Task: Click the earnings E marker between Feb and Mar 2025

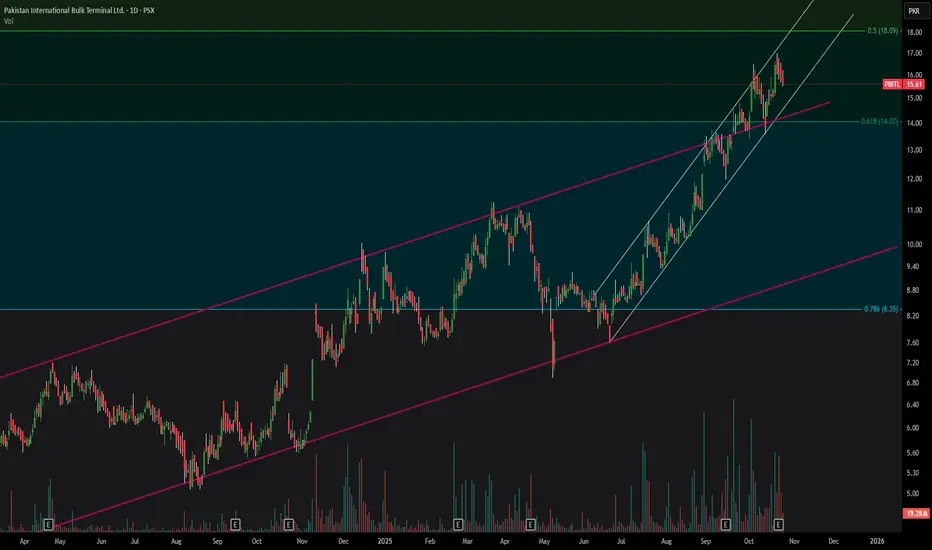Action: (x=458, y=524)
